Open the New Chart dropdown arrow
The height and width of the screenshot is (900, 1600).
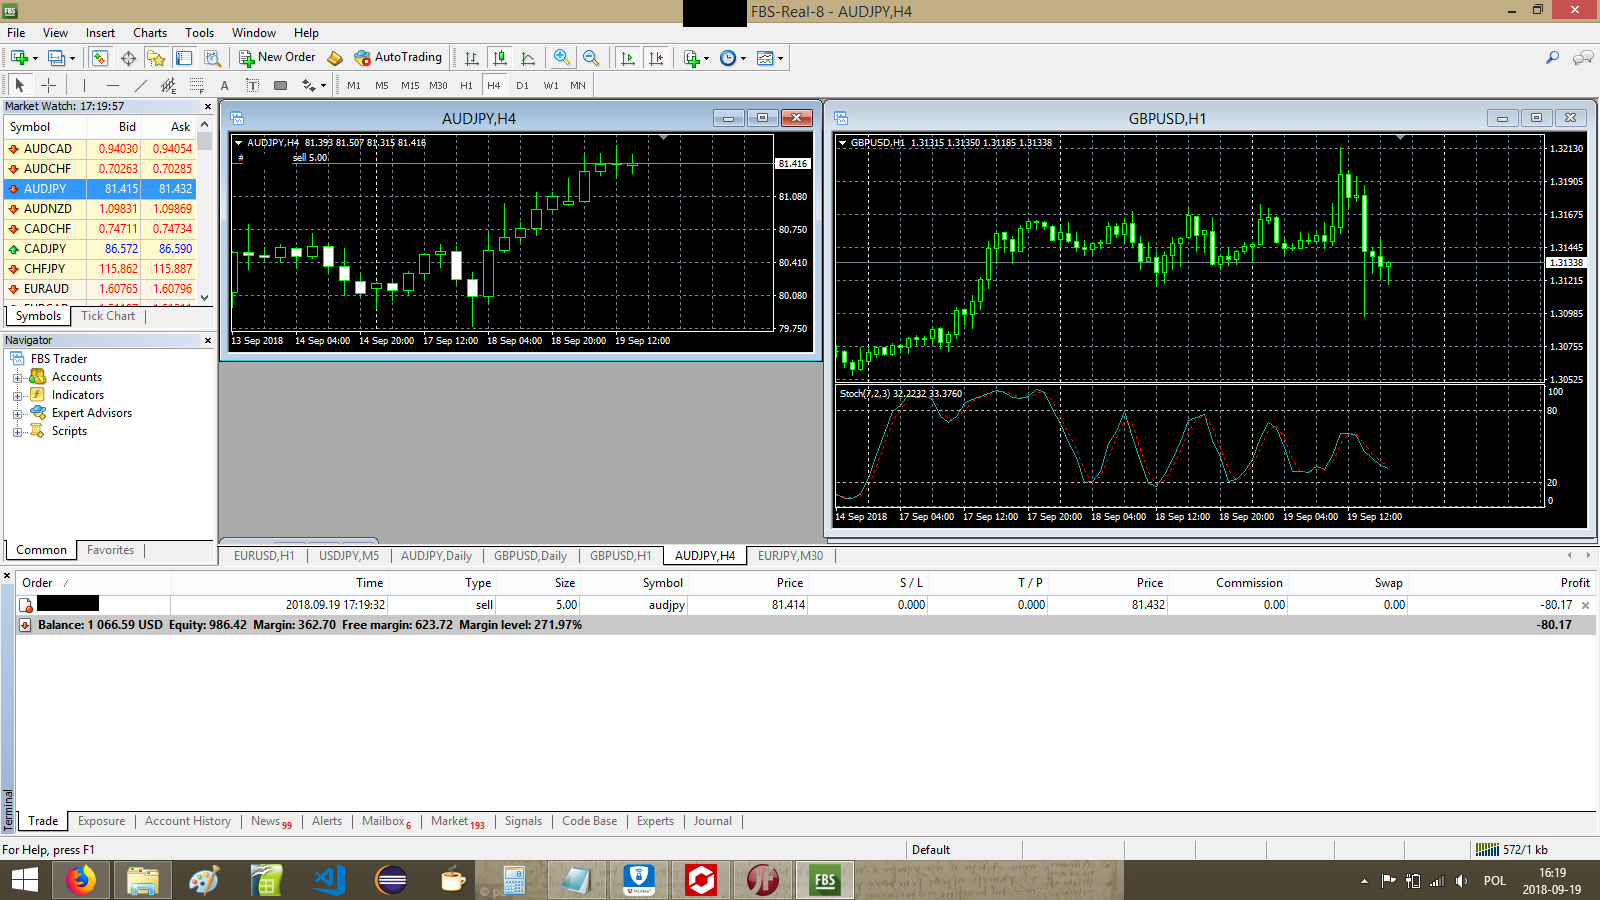(35, 58)
